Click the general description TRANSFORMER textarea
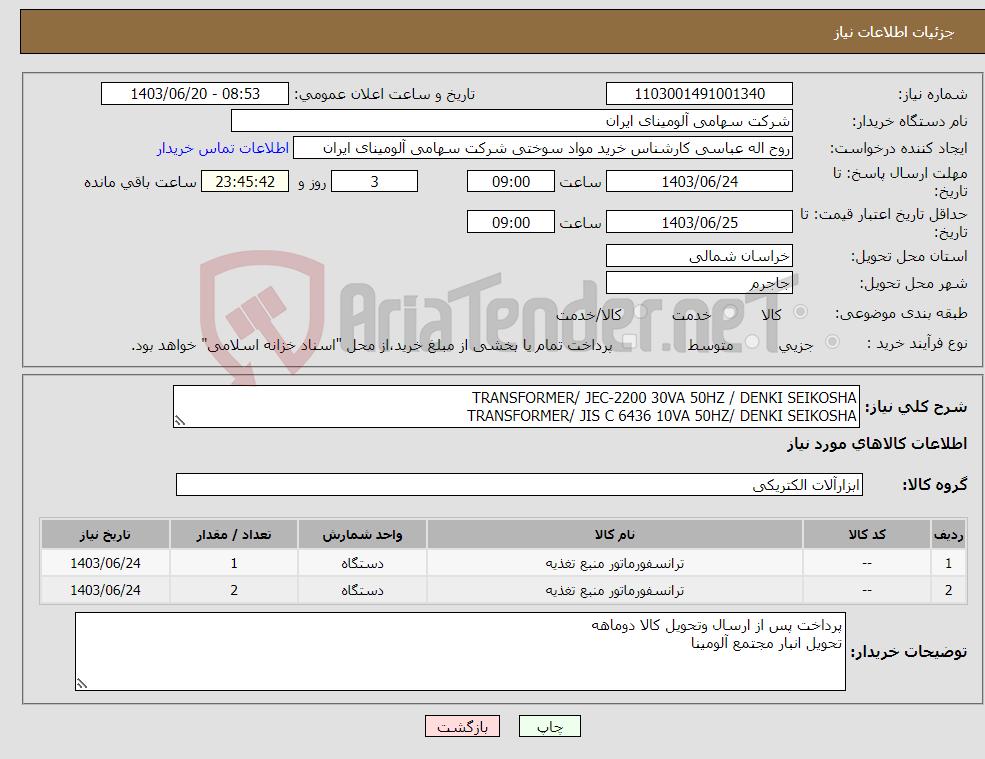The width and height of the screenshot is (985, 759). click(x=516, y=407)
